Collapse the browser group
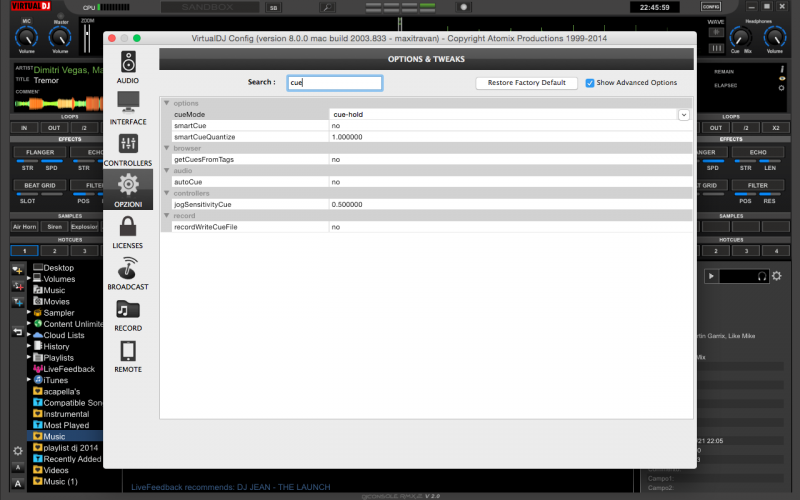The image size is (800, 500). click(x=166, y=148)
